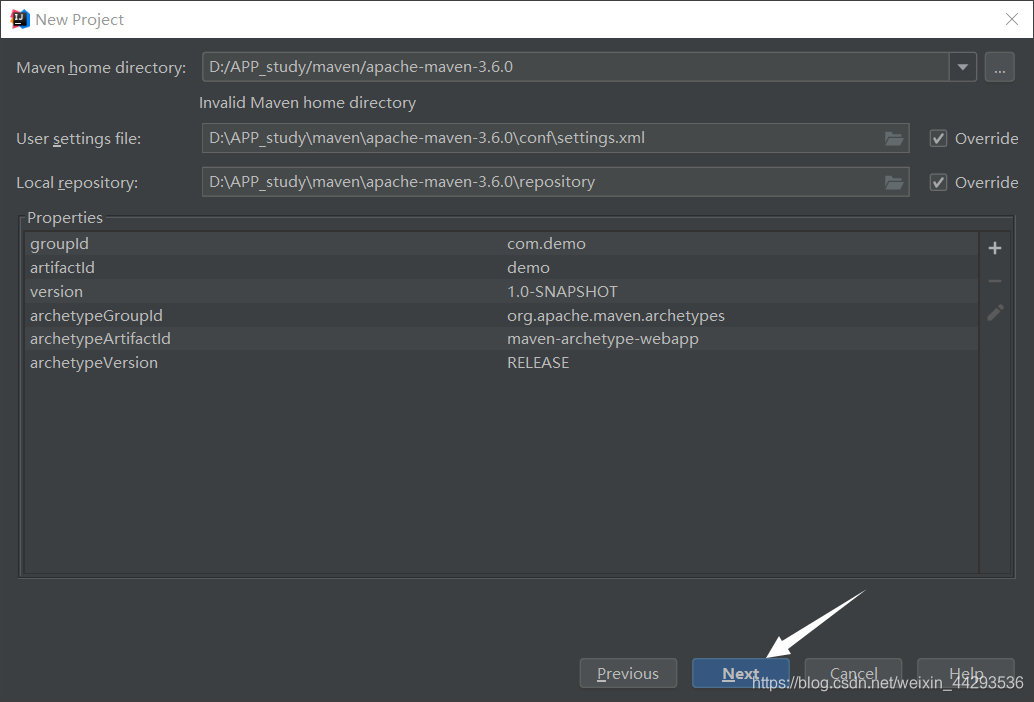Click the Maven home directory path field
Viewport: 1034px width, 702px height.
coord(575,67)
